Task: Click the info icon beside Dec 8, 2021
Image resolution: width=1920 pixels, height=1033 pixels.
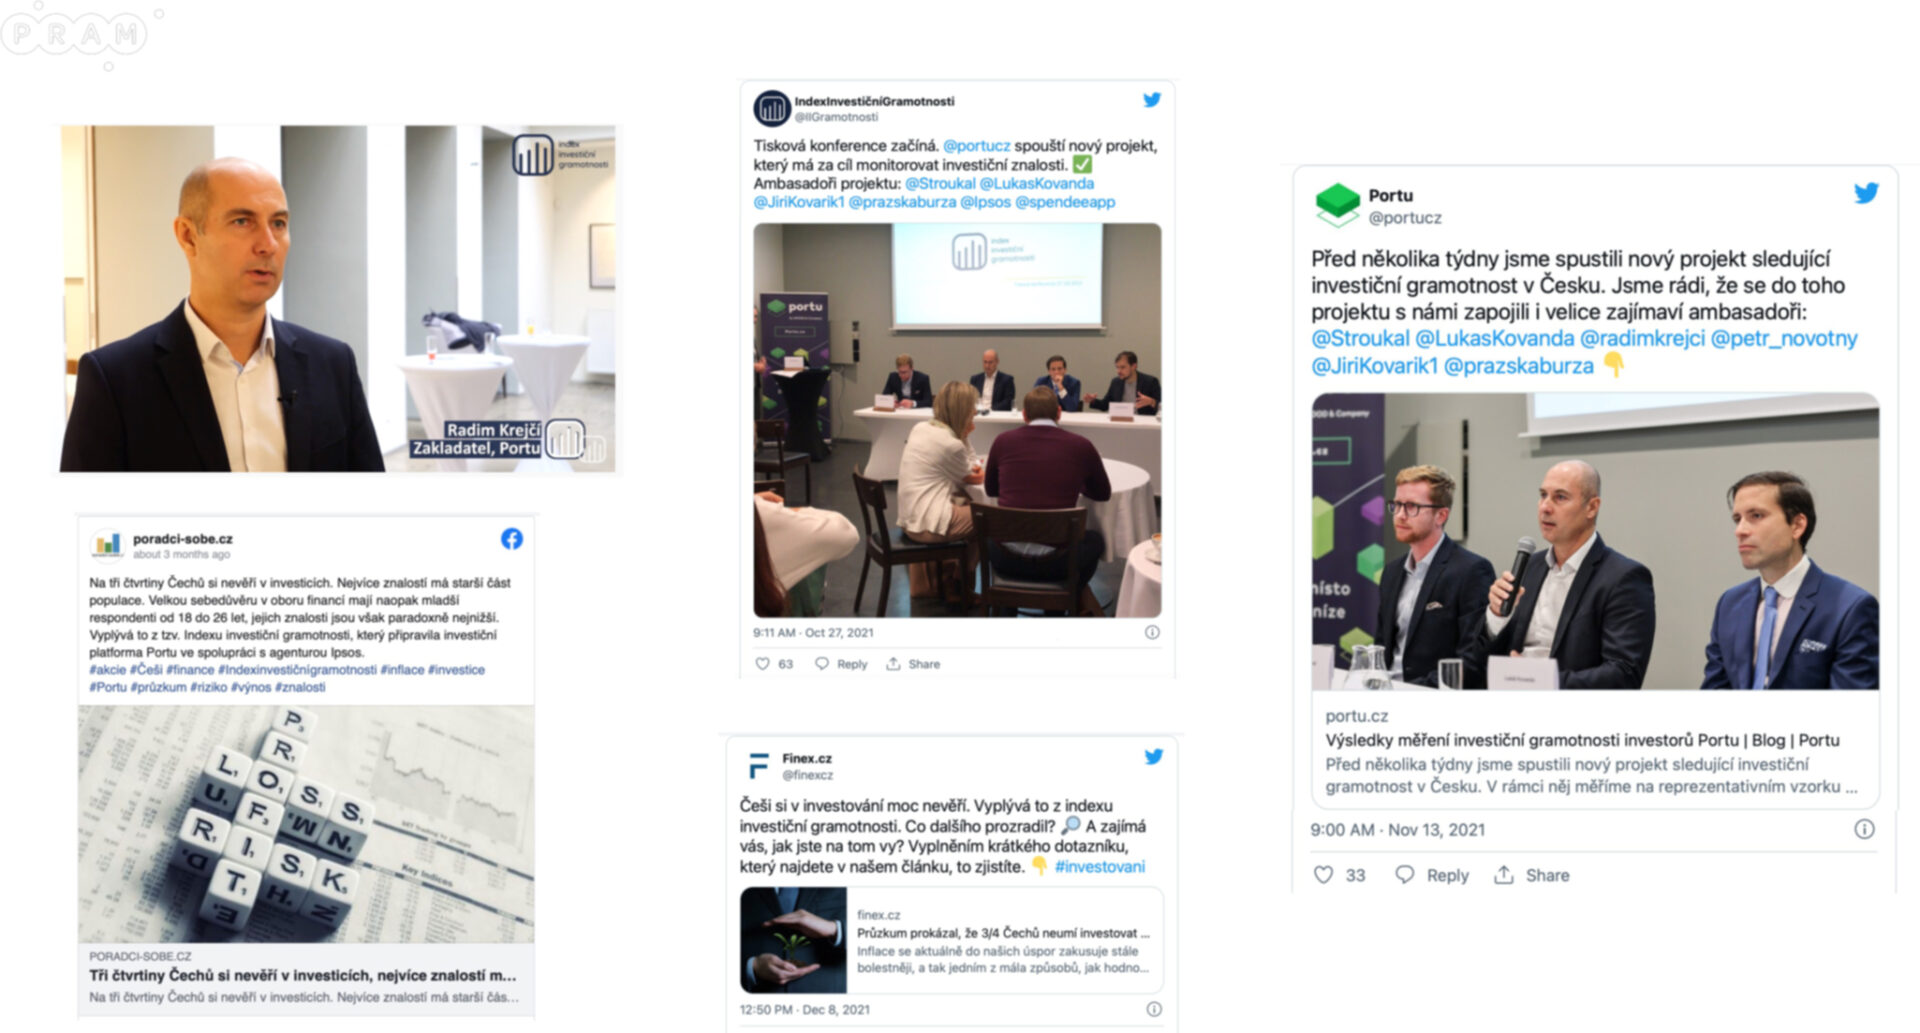Action: click(x=1154, y=1009)
